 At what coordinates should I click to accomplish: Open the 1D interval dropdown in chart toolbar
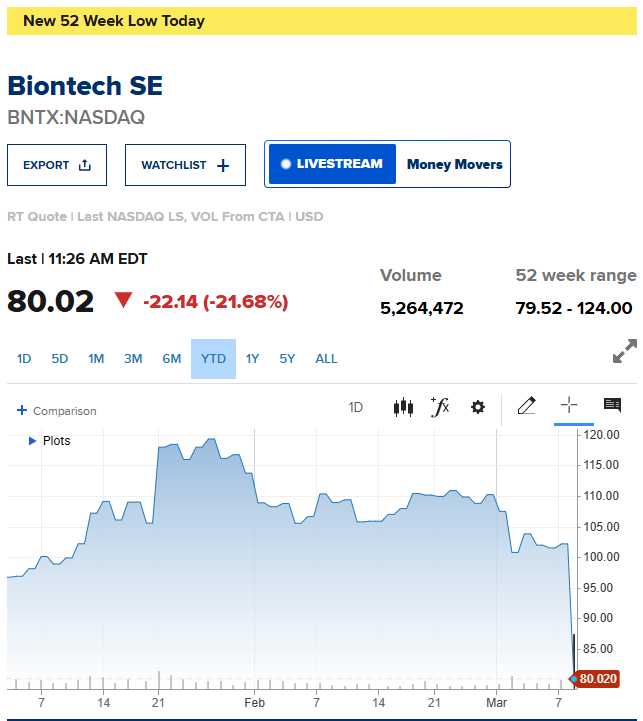pyautogui.click(x=356, y=407)
